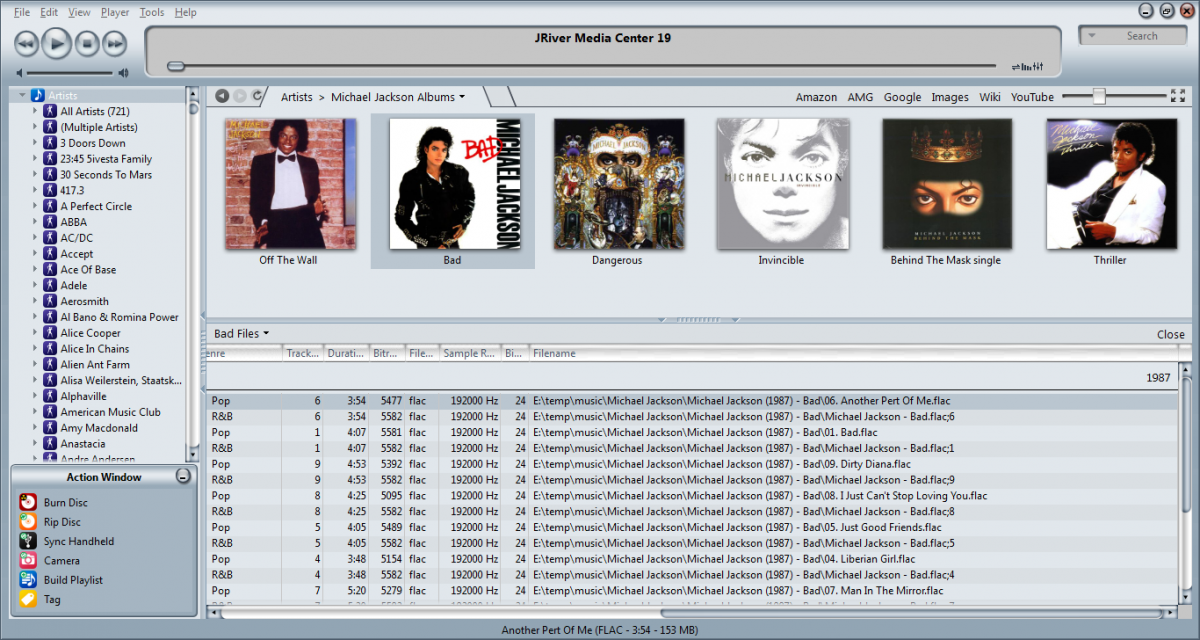
Task: Toggle full screen view icon
Action: click(1177, 96)
